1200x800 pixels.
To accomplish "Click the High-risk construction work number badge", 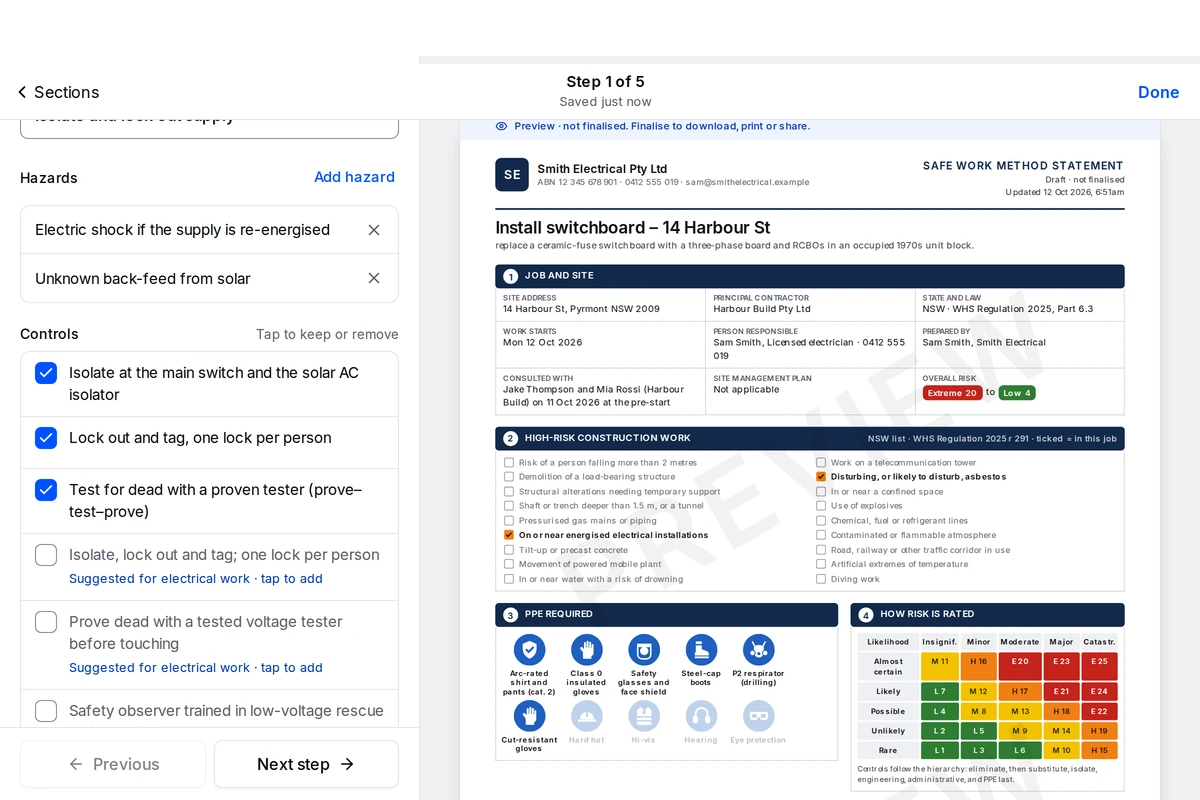I will tap(510, 438).
